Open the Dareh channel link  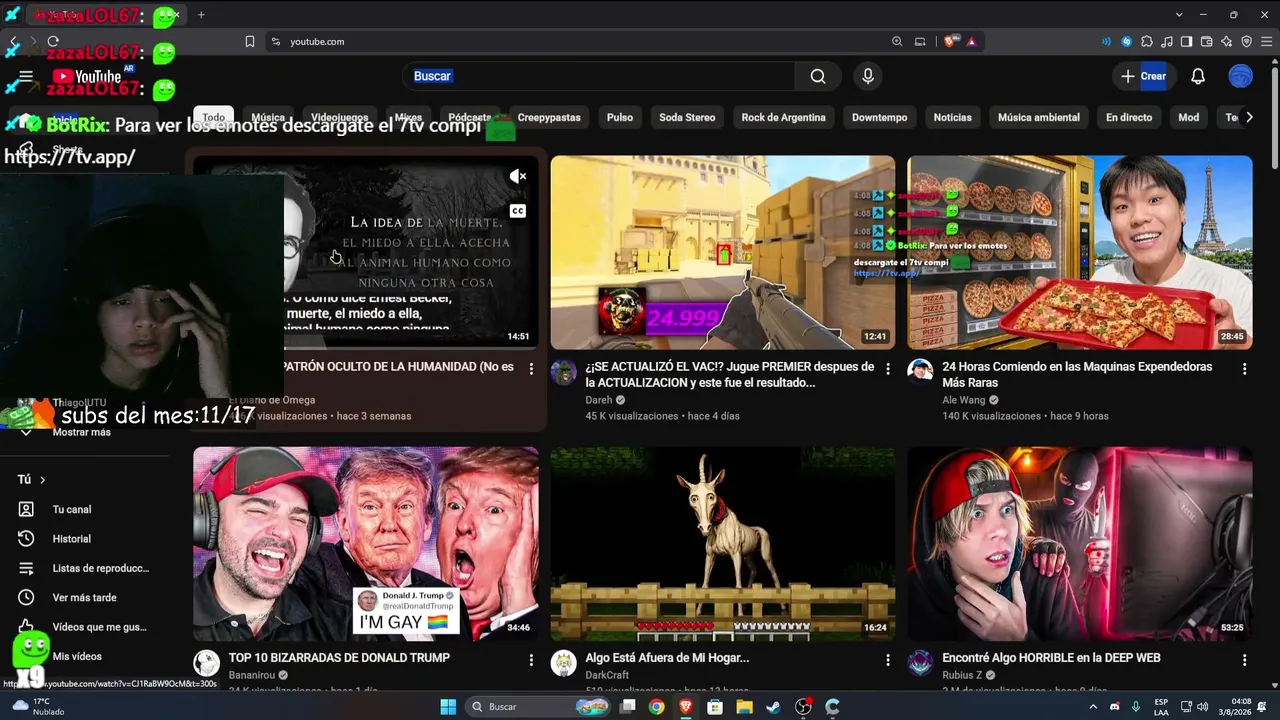pos(599,400)
